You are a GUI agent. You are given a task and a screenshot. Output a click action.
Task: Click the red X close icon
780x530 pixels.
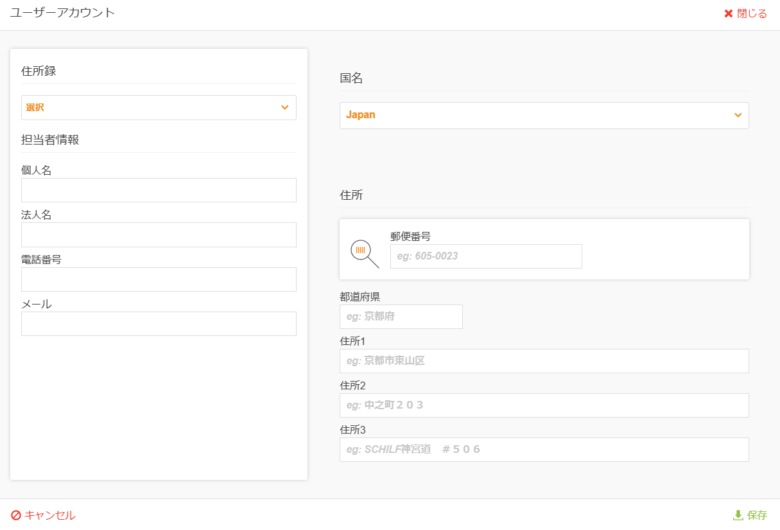click(x=728, y=13)
